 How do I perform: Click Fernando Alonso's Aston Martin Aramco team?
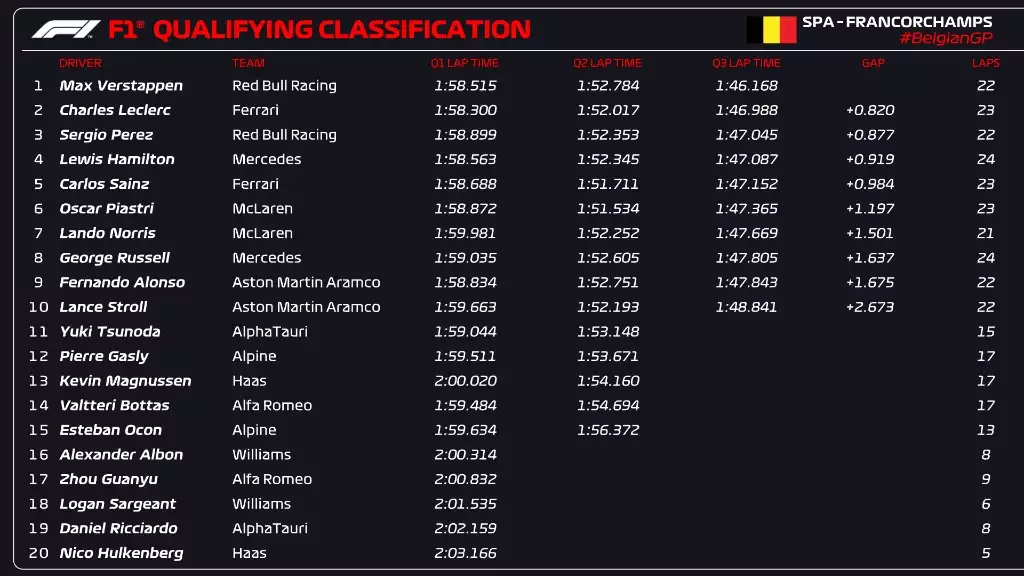(x=306, y=282)
